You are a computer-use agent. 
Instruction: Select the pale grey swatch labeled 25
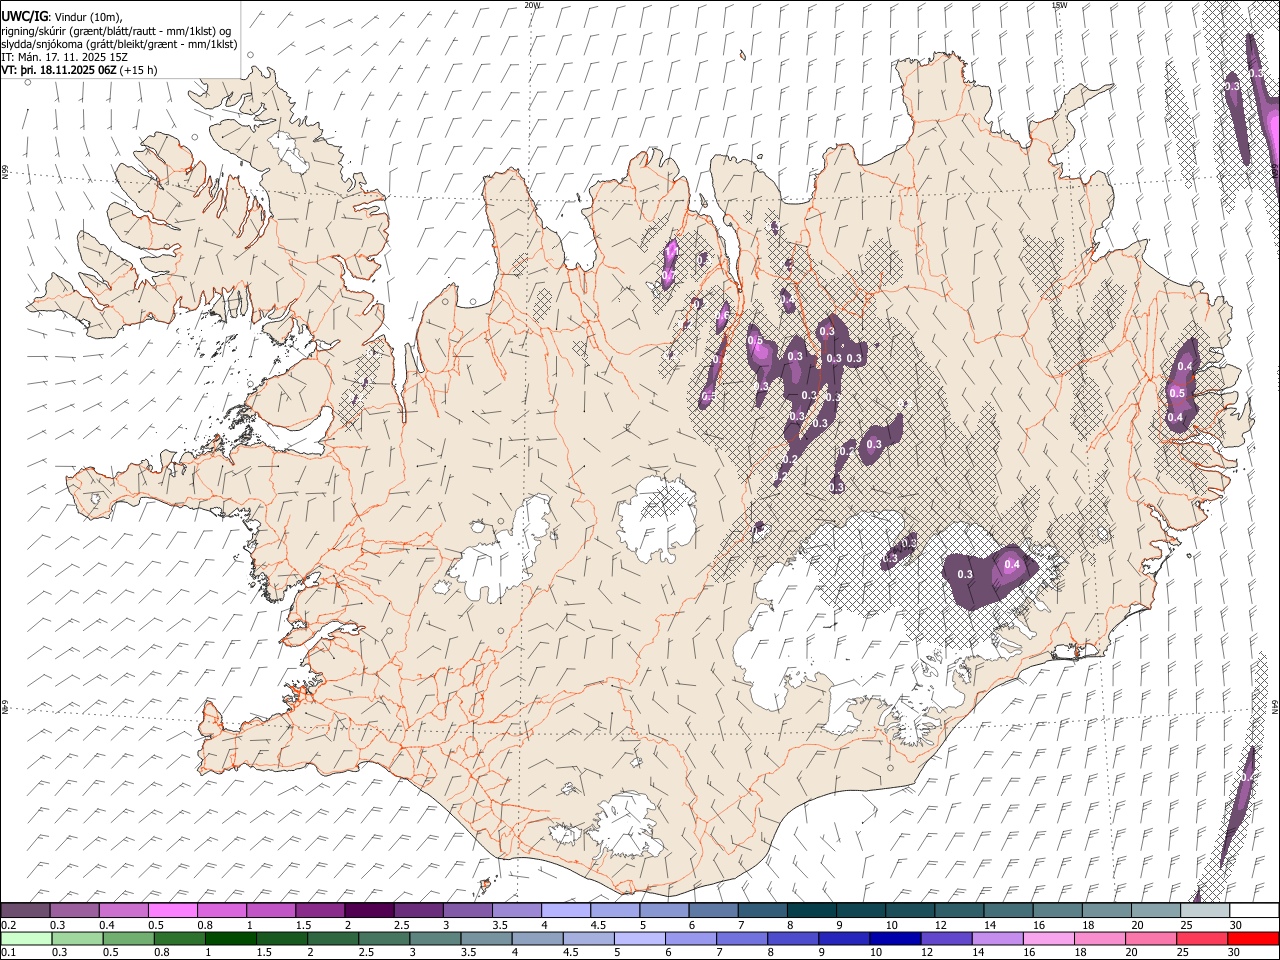pos(1203,911)
